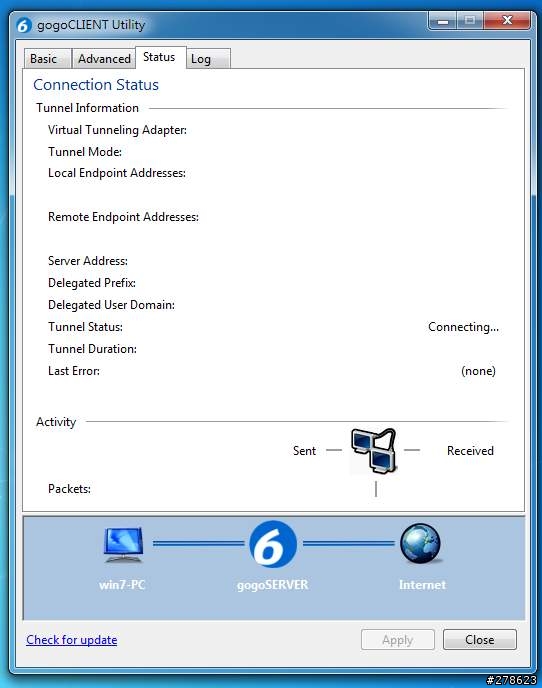Click the 'Virtual Tunneling Adapter:' label

[117, 130]
